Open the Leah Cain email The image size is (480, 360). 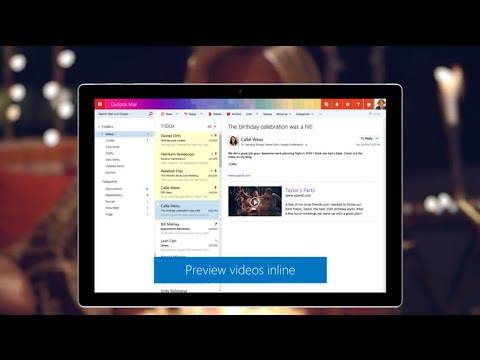[187, 245]
